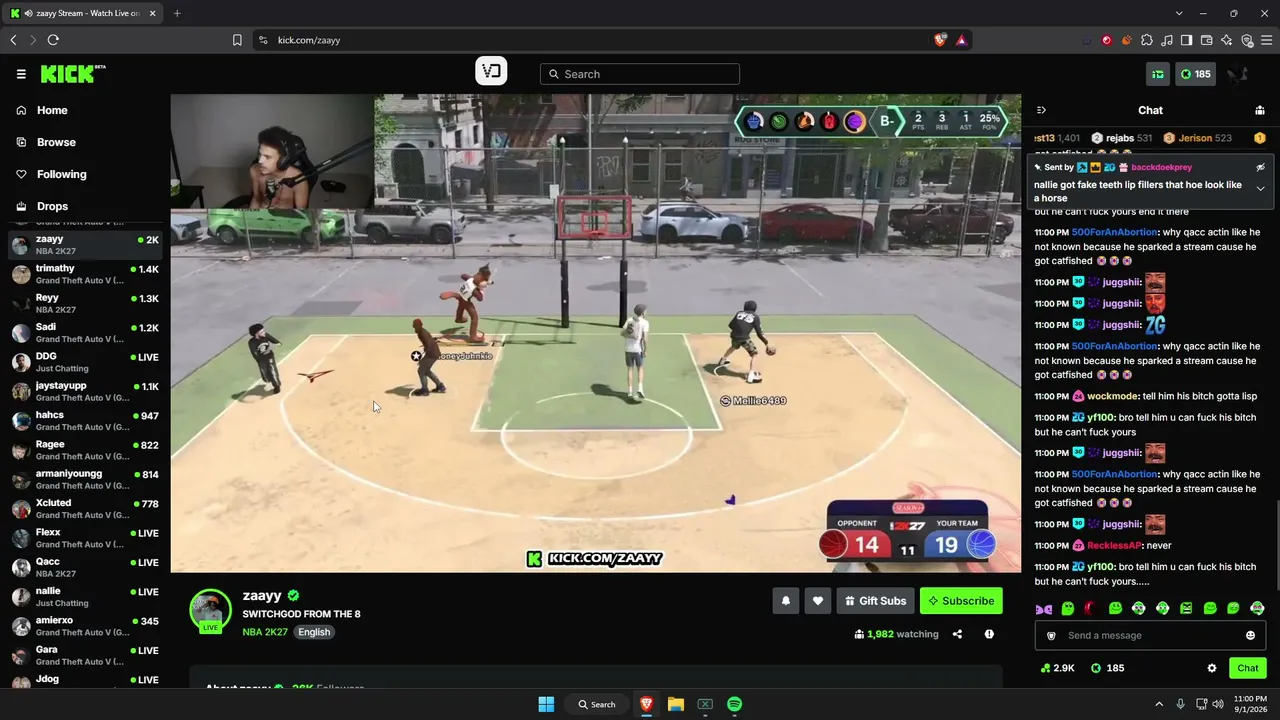
Task: Select jaystayupp channel in sidebar
Action: click(85, 391)
